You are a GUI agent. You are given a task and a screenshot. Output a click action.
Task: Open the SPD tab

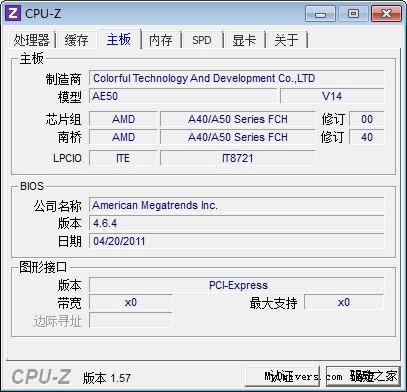(202, 40)
